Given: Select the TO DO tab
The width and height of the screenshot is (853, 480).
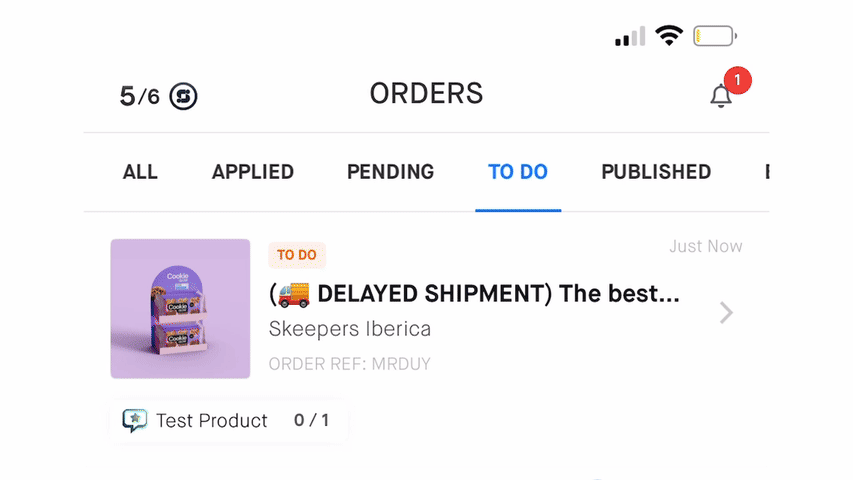Looking at the screenshot, I should pyautogui.click(x=518, y=172).
